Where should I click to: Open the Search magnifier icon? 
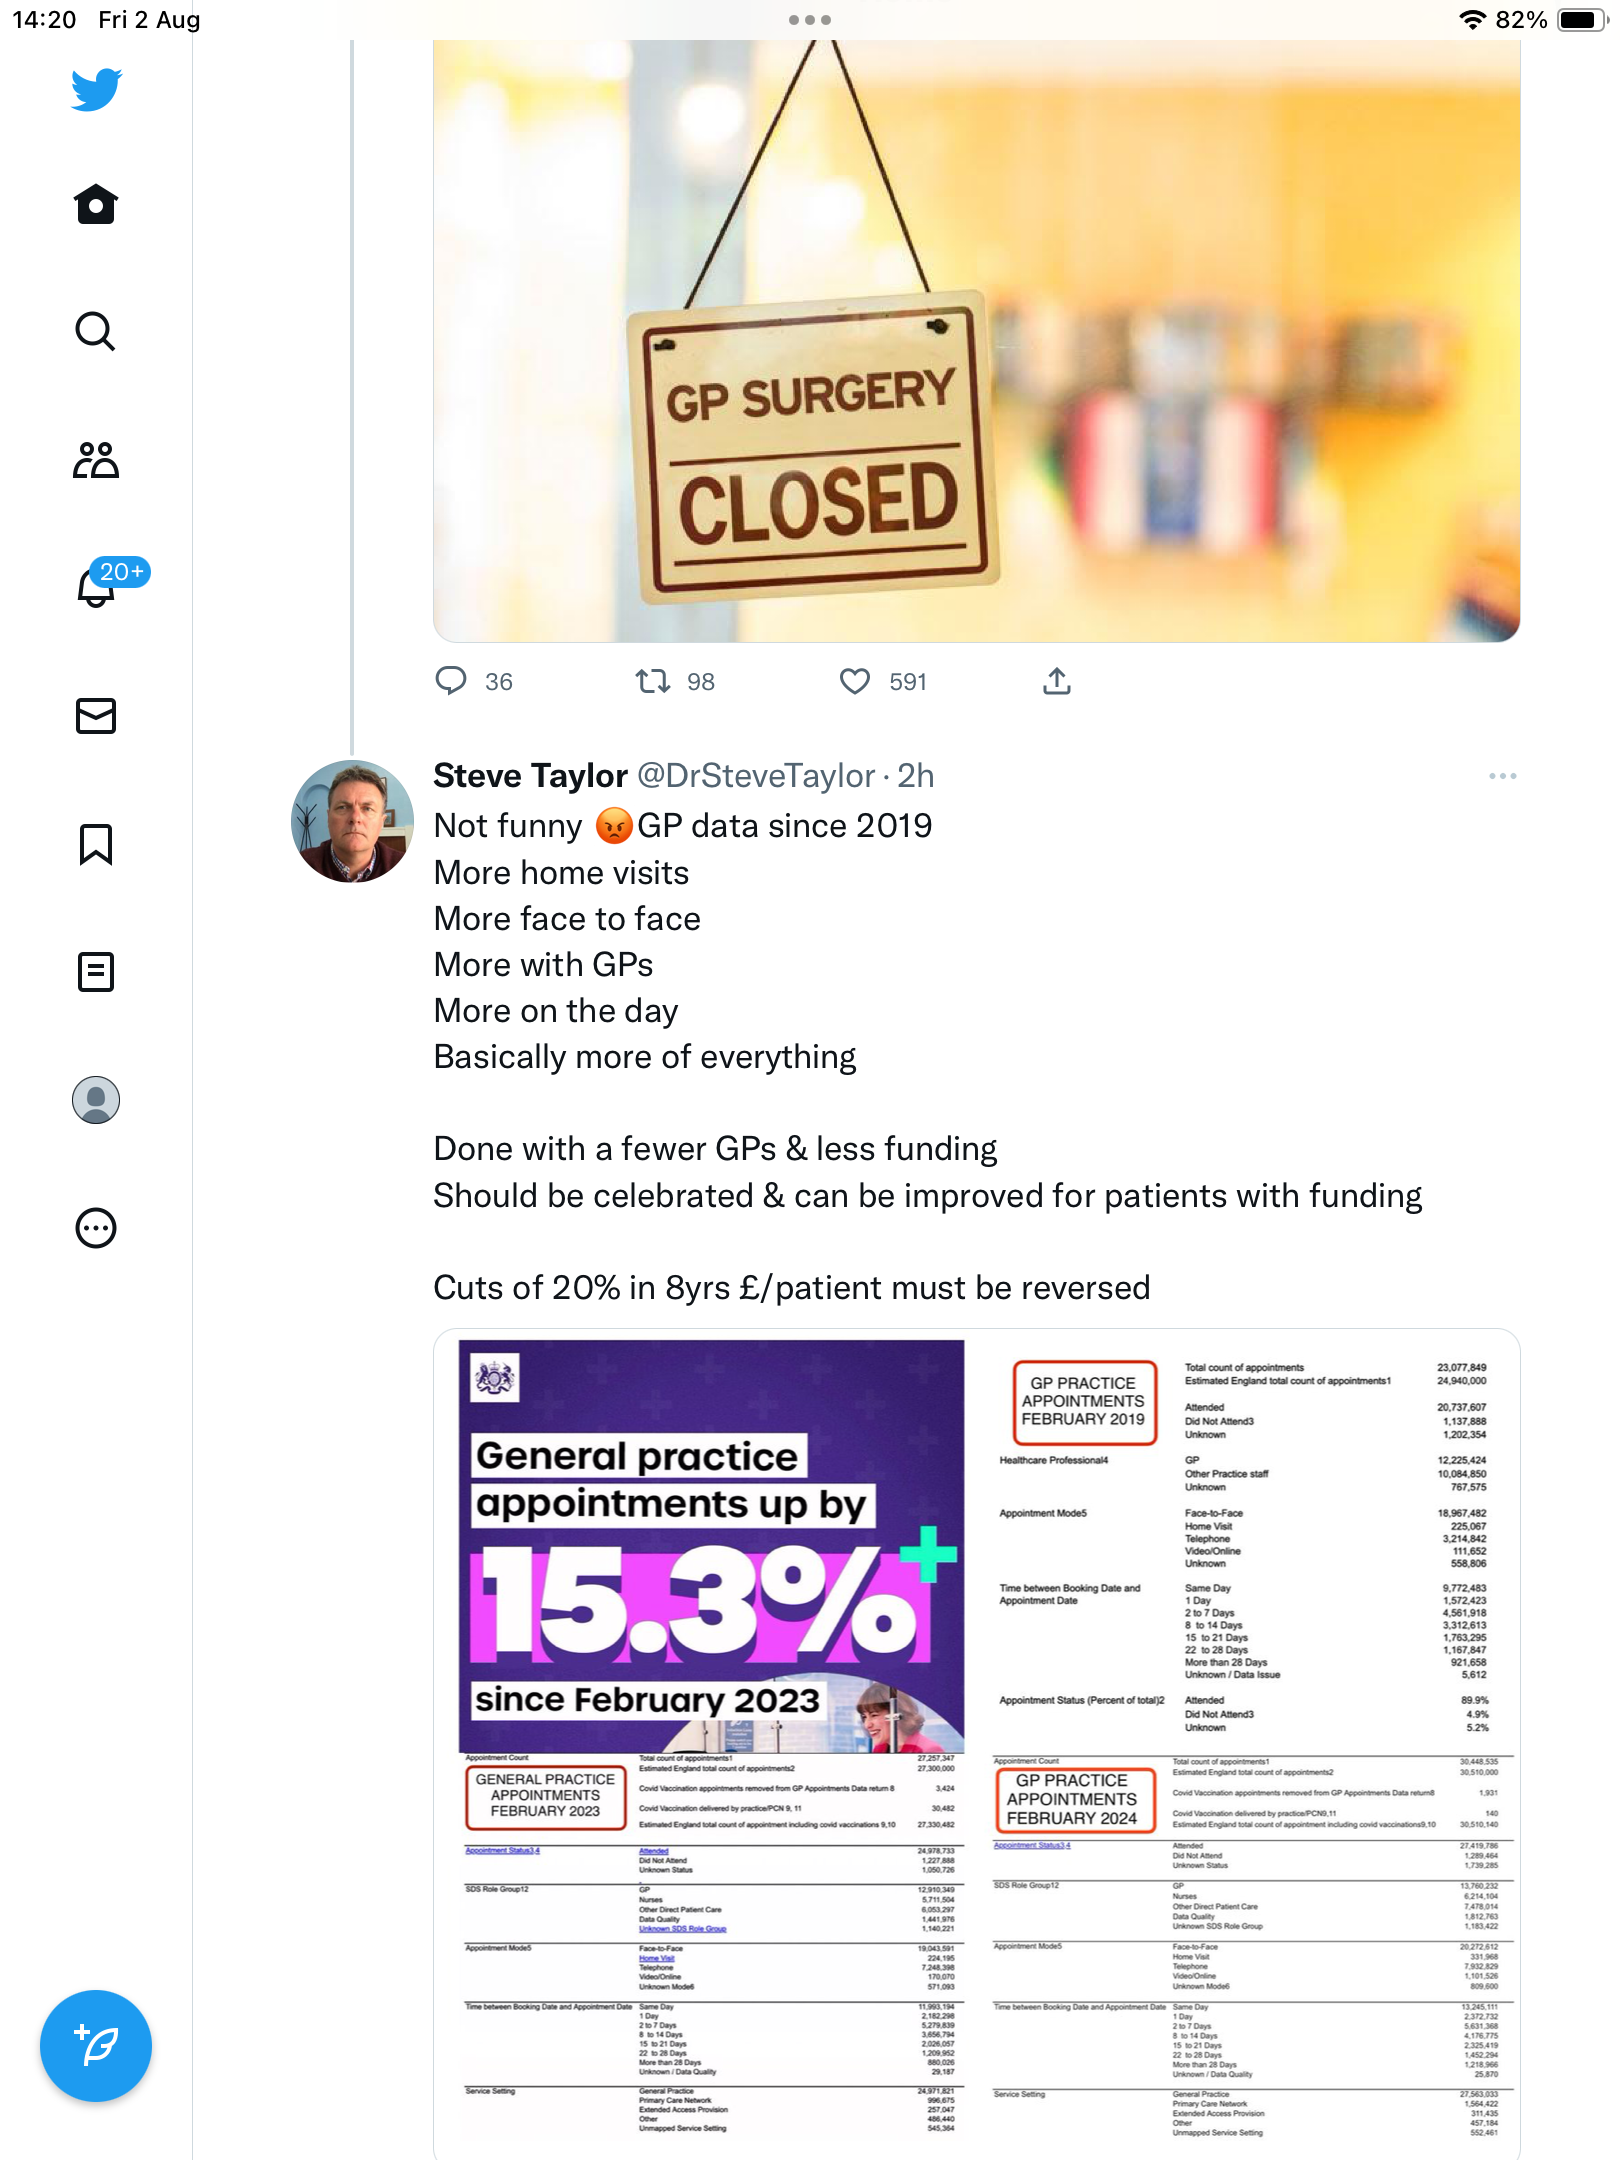coord(96,331)
